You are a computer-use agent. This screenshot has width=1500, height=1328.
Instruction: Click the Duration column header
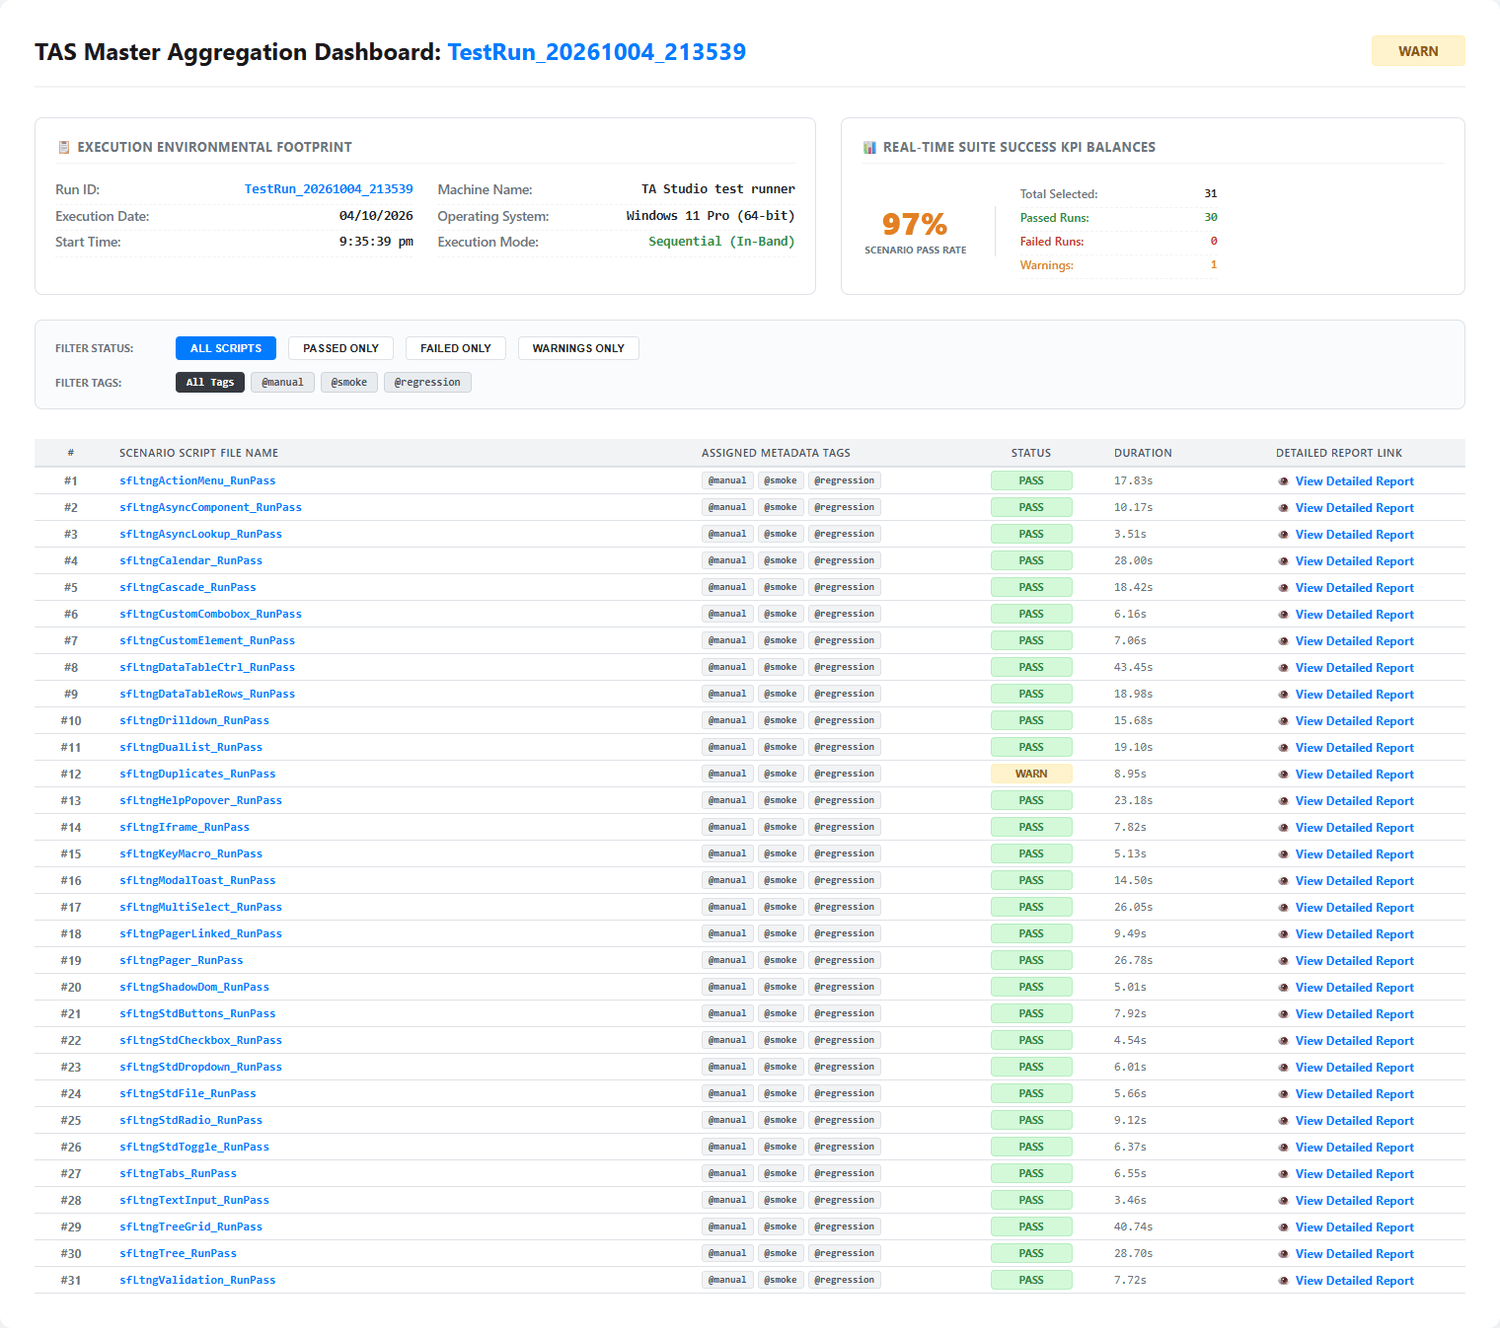click(1143, 453)
